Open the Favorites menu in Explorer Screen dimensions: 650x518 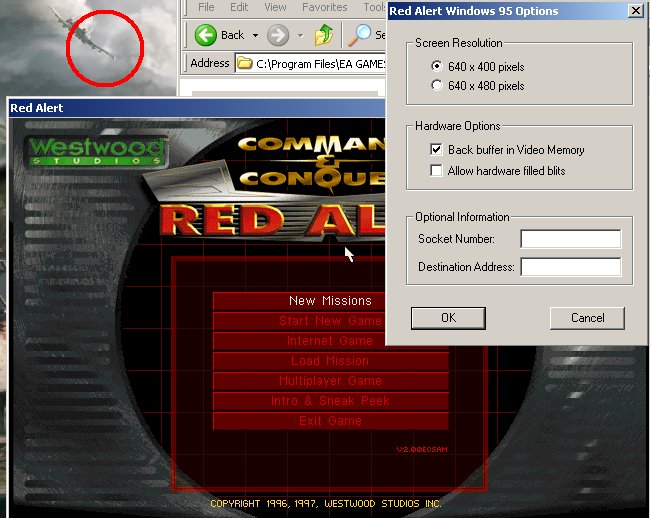tap(325, 7)
